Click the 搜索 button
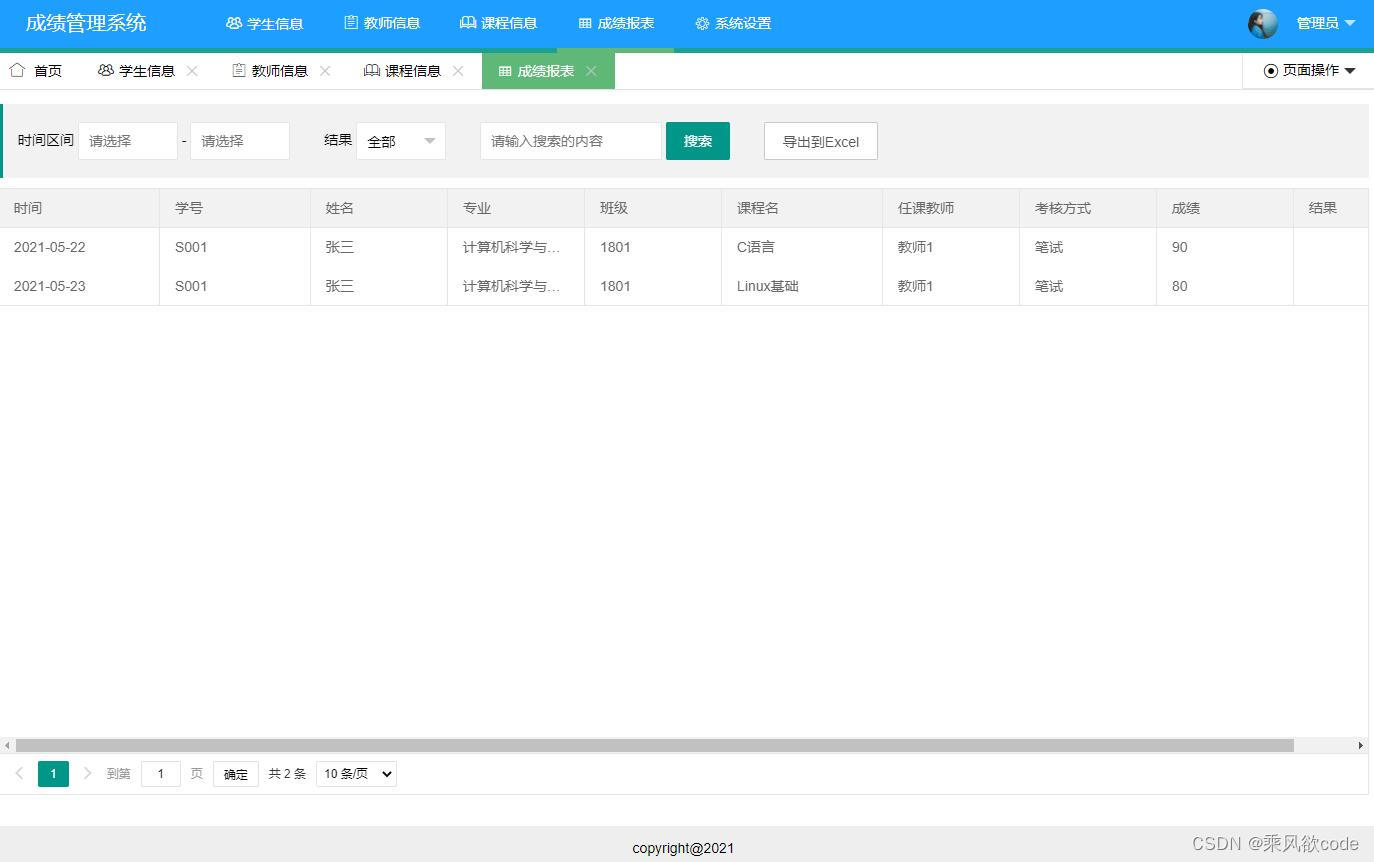 [x=697, y=141]
